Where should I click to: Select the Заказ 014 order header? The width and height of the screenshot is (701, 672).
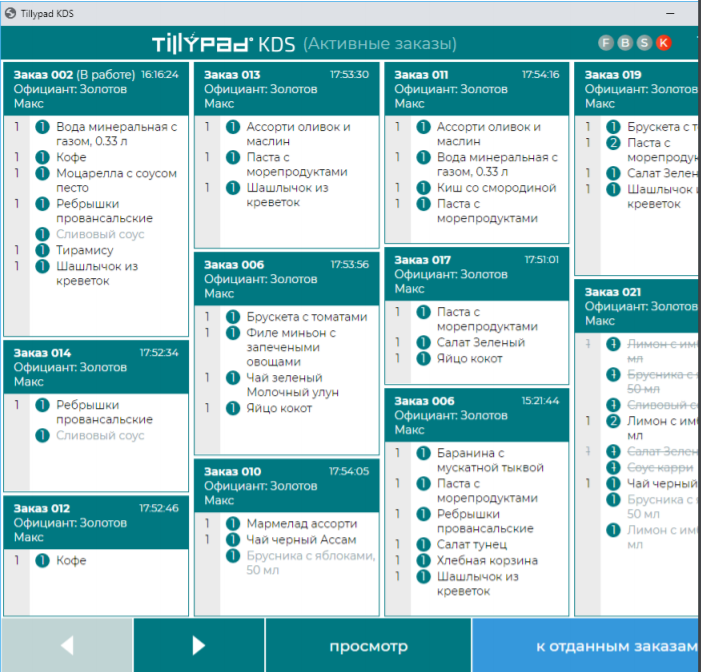pos(96,367)
